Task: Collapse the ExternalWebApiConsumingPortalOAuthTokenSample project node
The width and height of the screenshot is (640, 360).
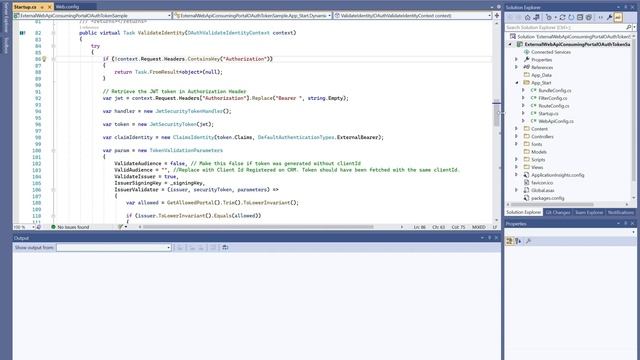Action: 510,44
